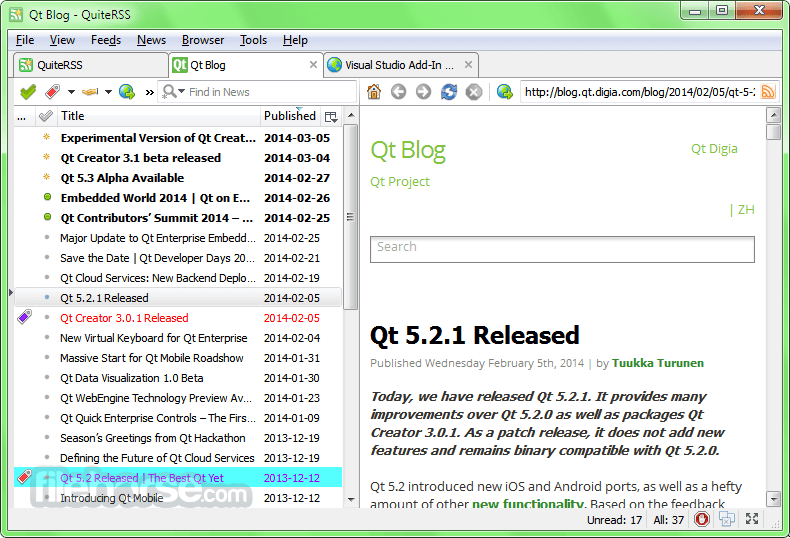Screen dimensions: 790x538
Task: Toggle read status dot of Major Update to Qt Enterprise
Action: point(47,237)
